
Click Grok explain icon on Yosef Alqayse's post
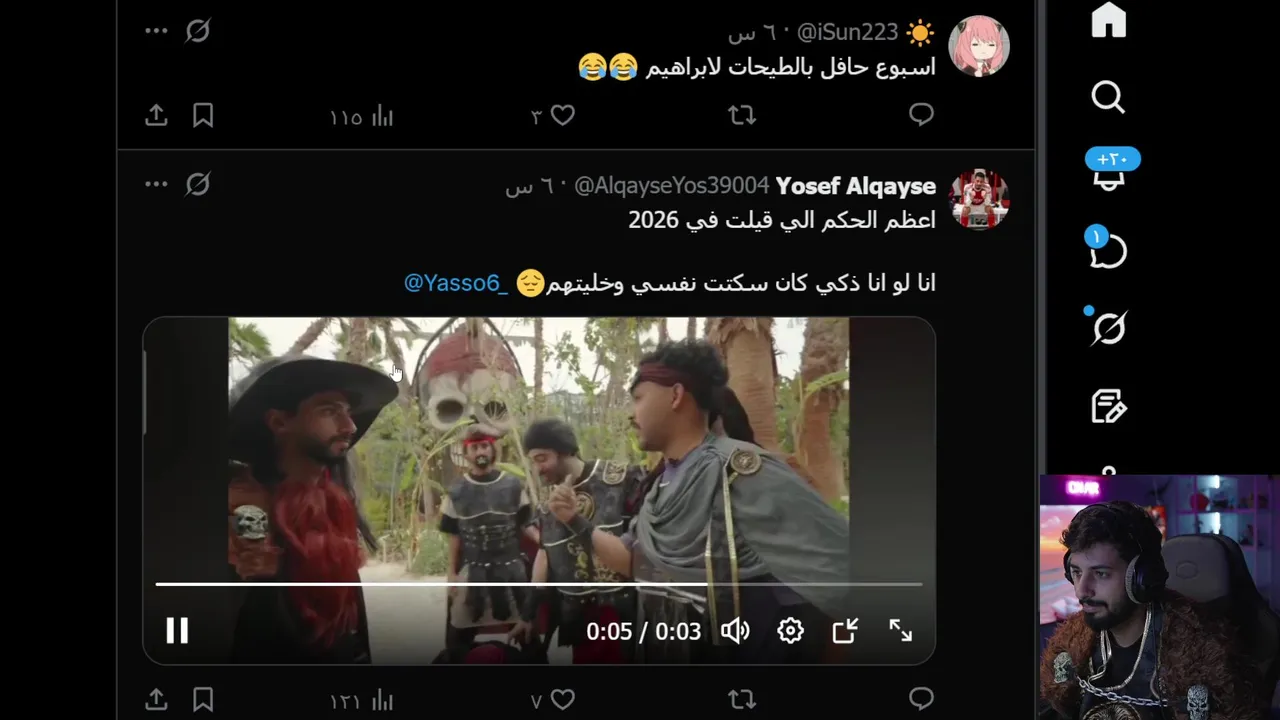[x=198, y=184]
